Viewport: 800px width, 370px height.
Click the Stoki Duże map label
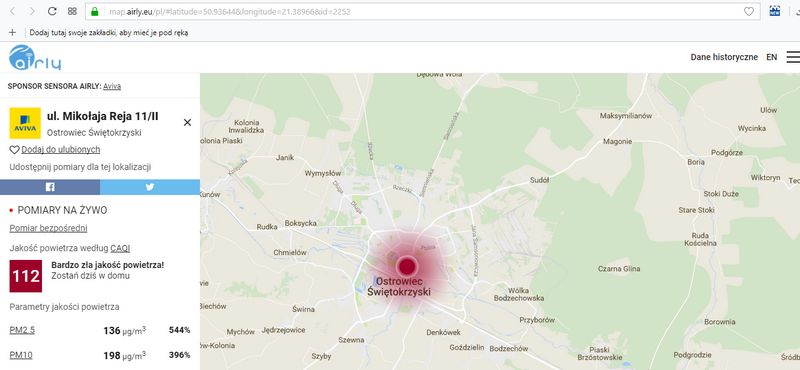coord(721,194)
